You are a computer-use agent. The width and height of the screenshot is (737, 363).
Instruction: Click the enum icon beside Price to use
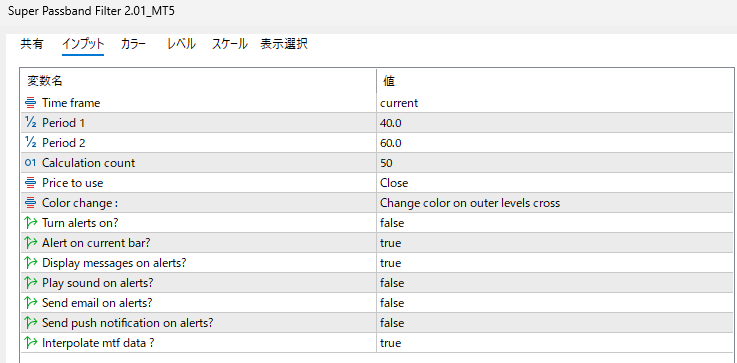point(31,183)
